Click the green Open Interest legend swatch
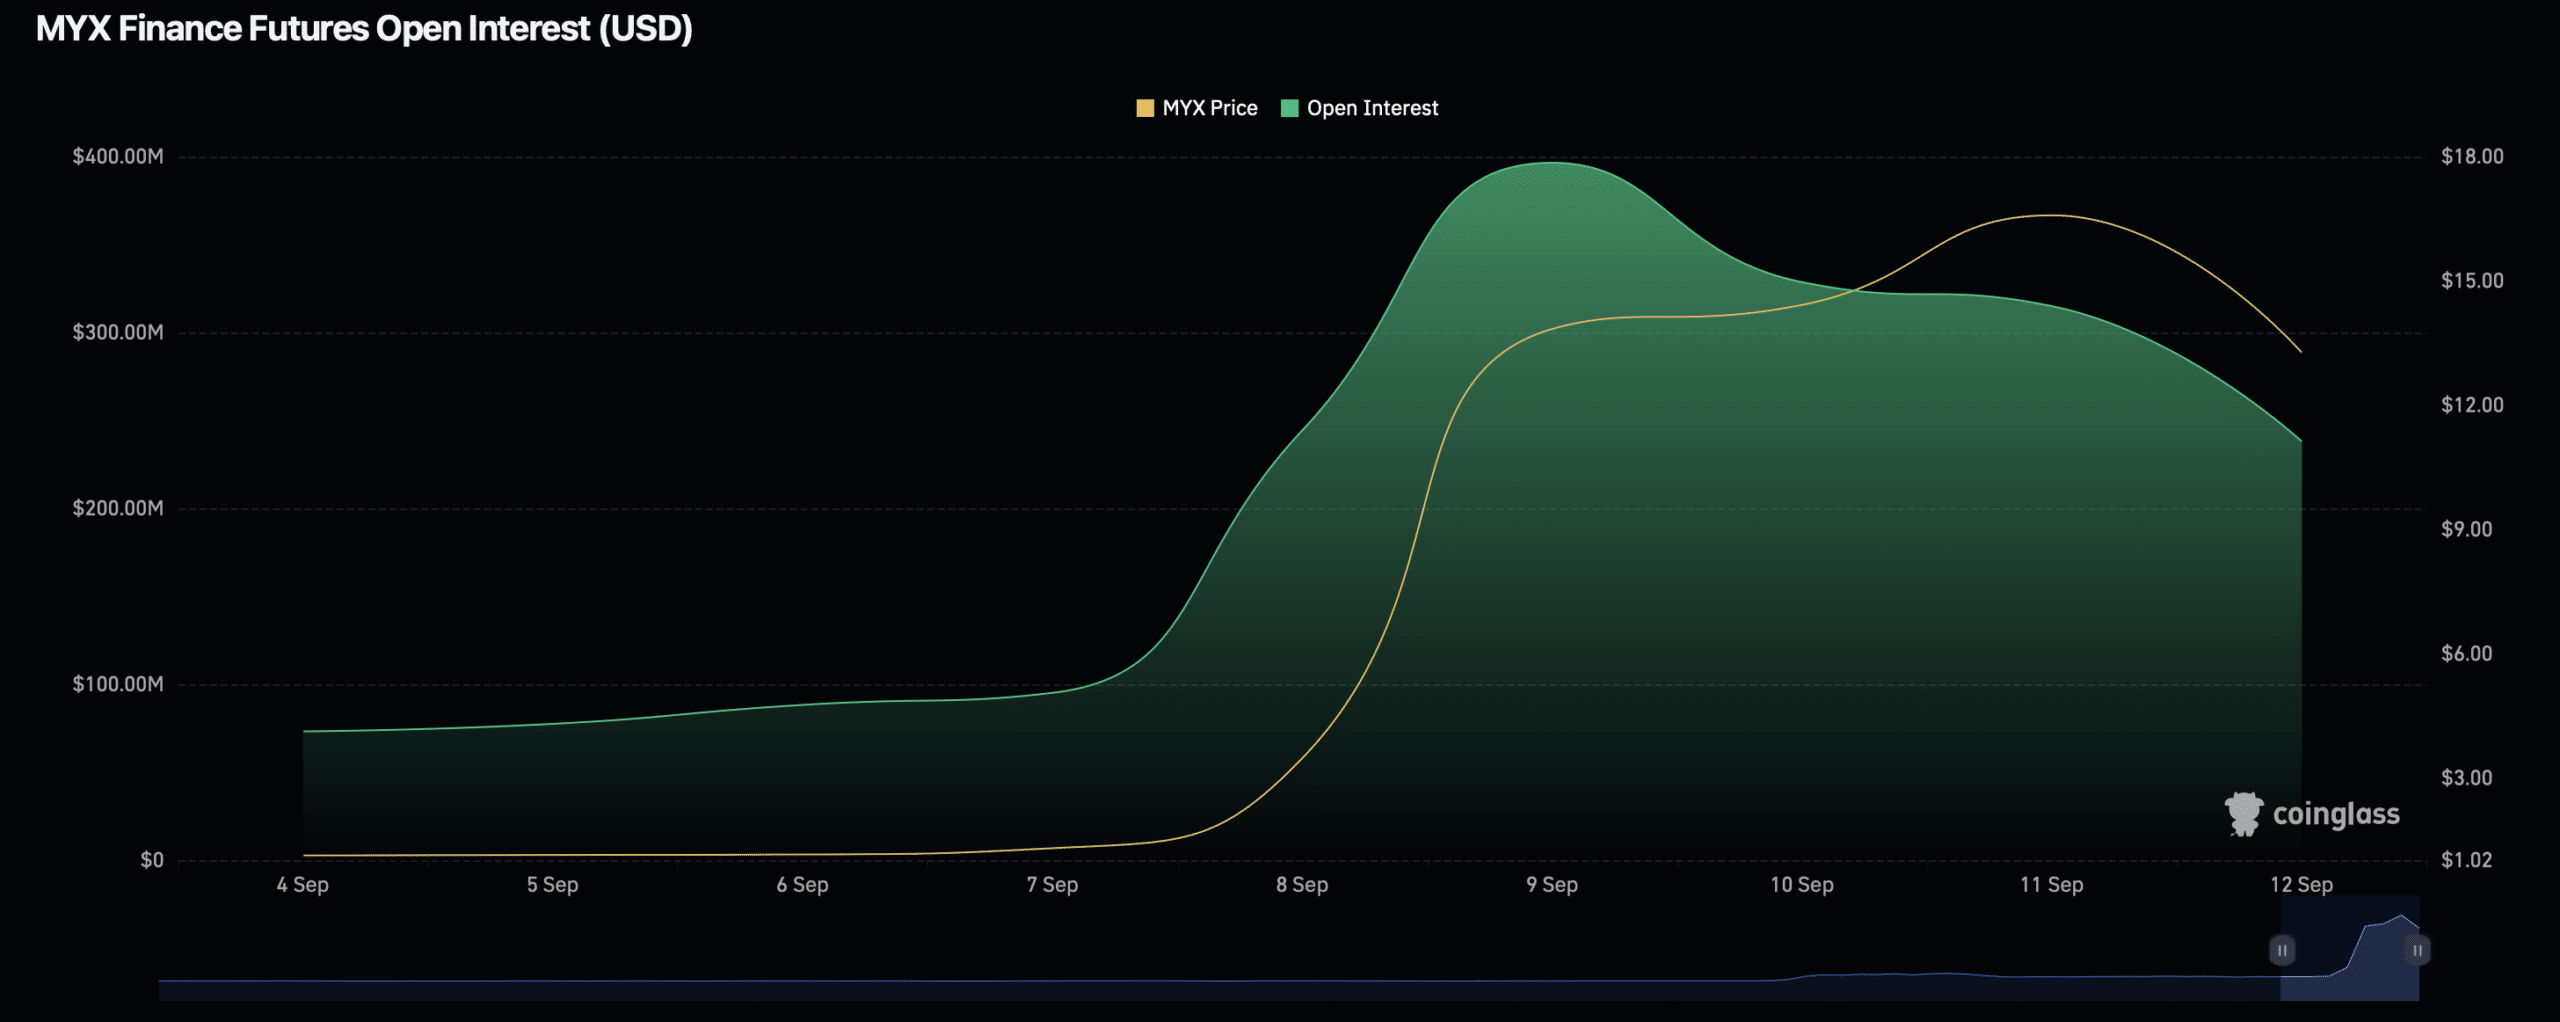 1289,108
